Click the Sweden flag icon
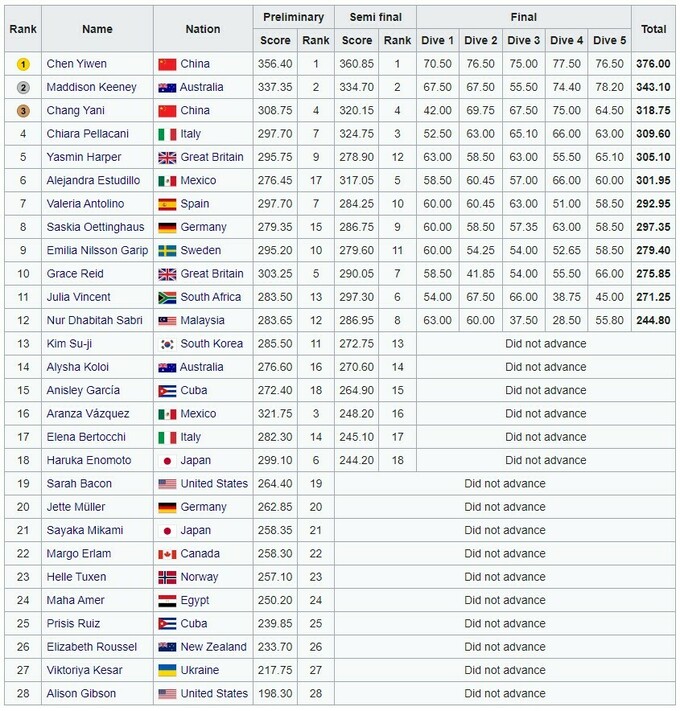The image size is (680, 711). point(167,251)
